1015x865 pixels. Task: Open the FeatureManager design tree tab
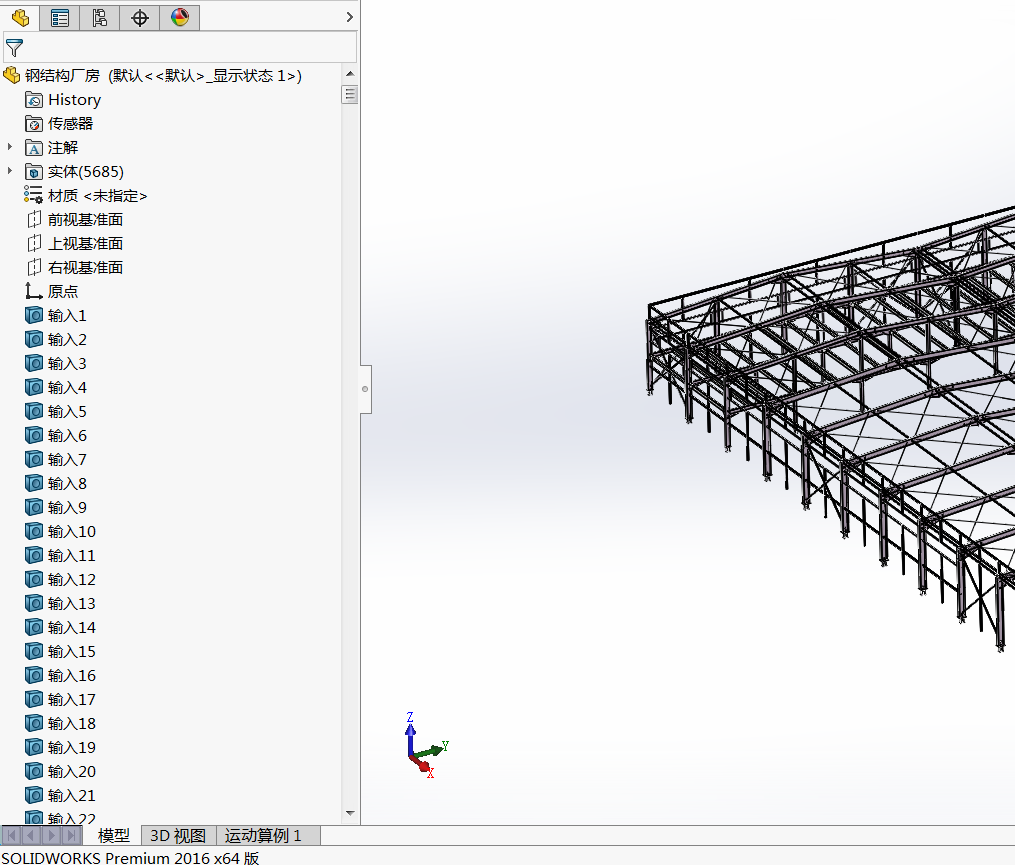(20, 17)
